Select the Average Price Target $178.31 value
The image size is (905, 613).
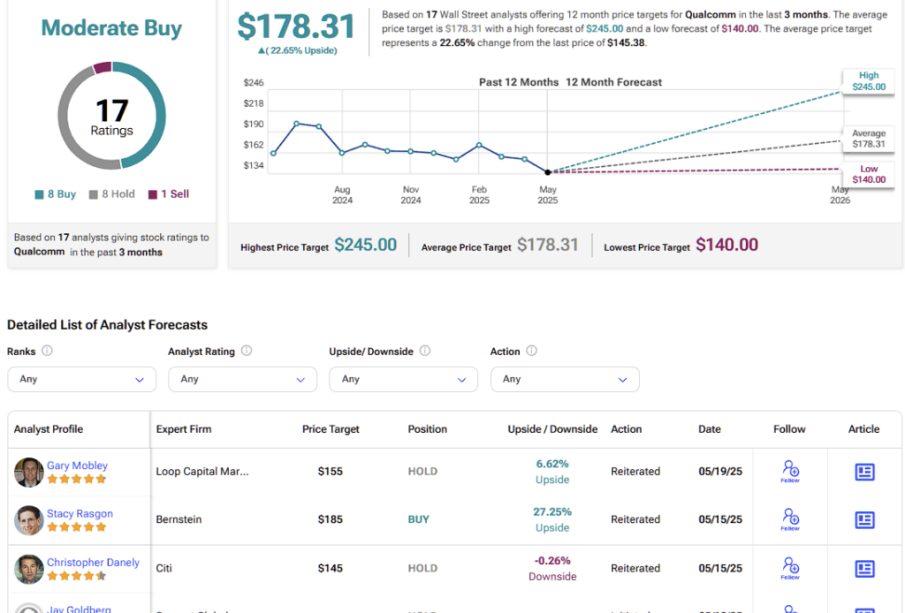pyautogui.click(x=548, y=245)
